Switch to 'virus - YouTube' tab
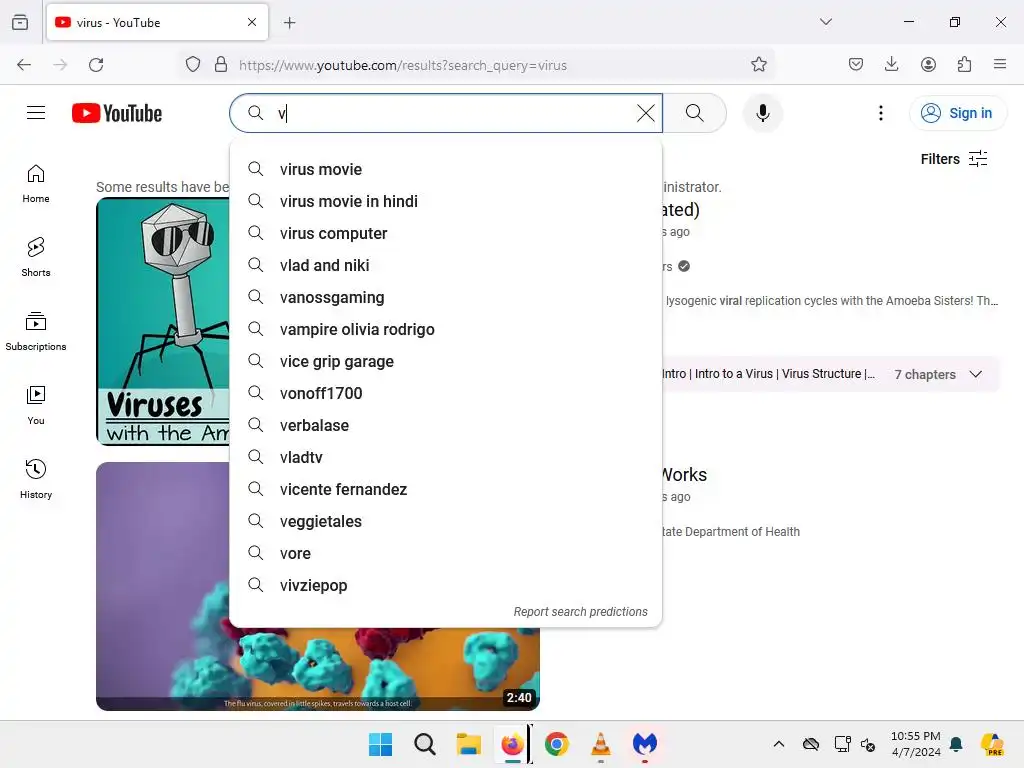Viewport: 1024px width, 768px height. point(157,23)
